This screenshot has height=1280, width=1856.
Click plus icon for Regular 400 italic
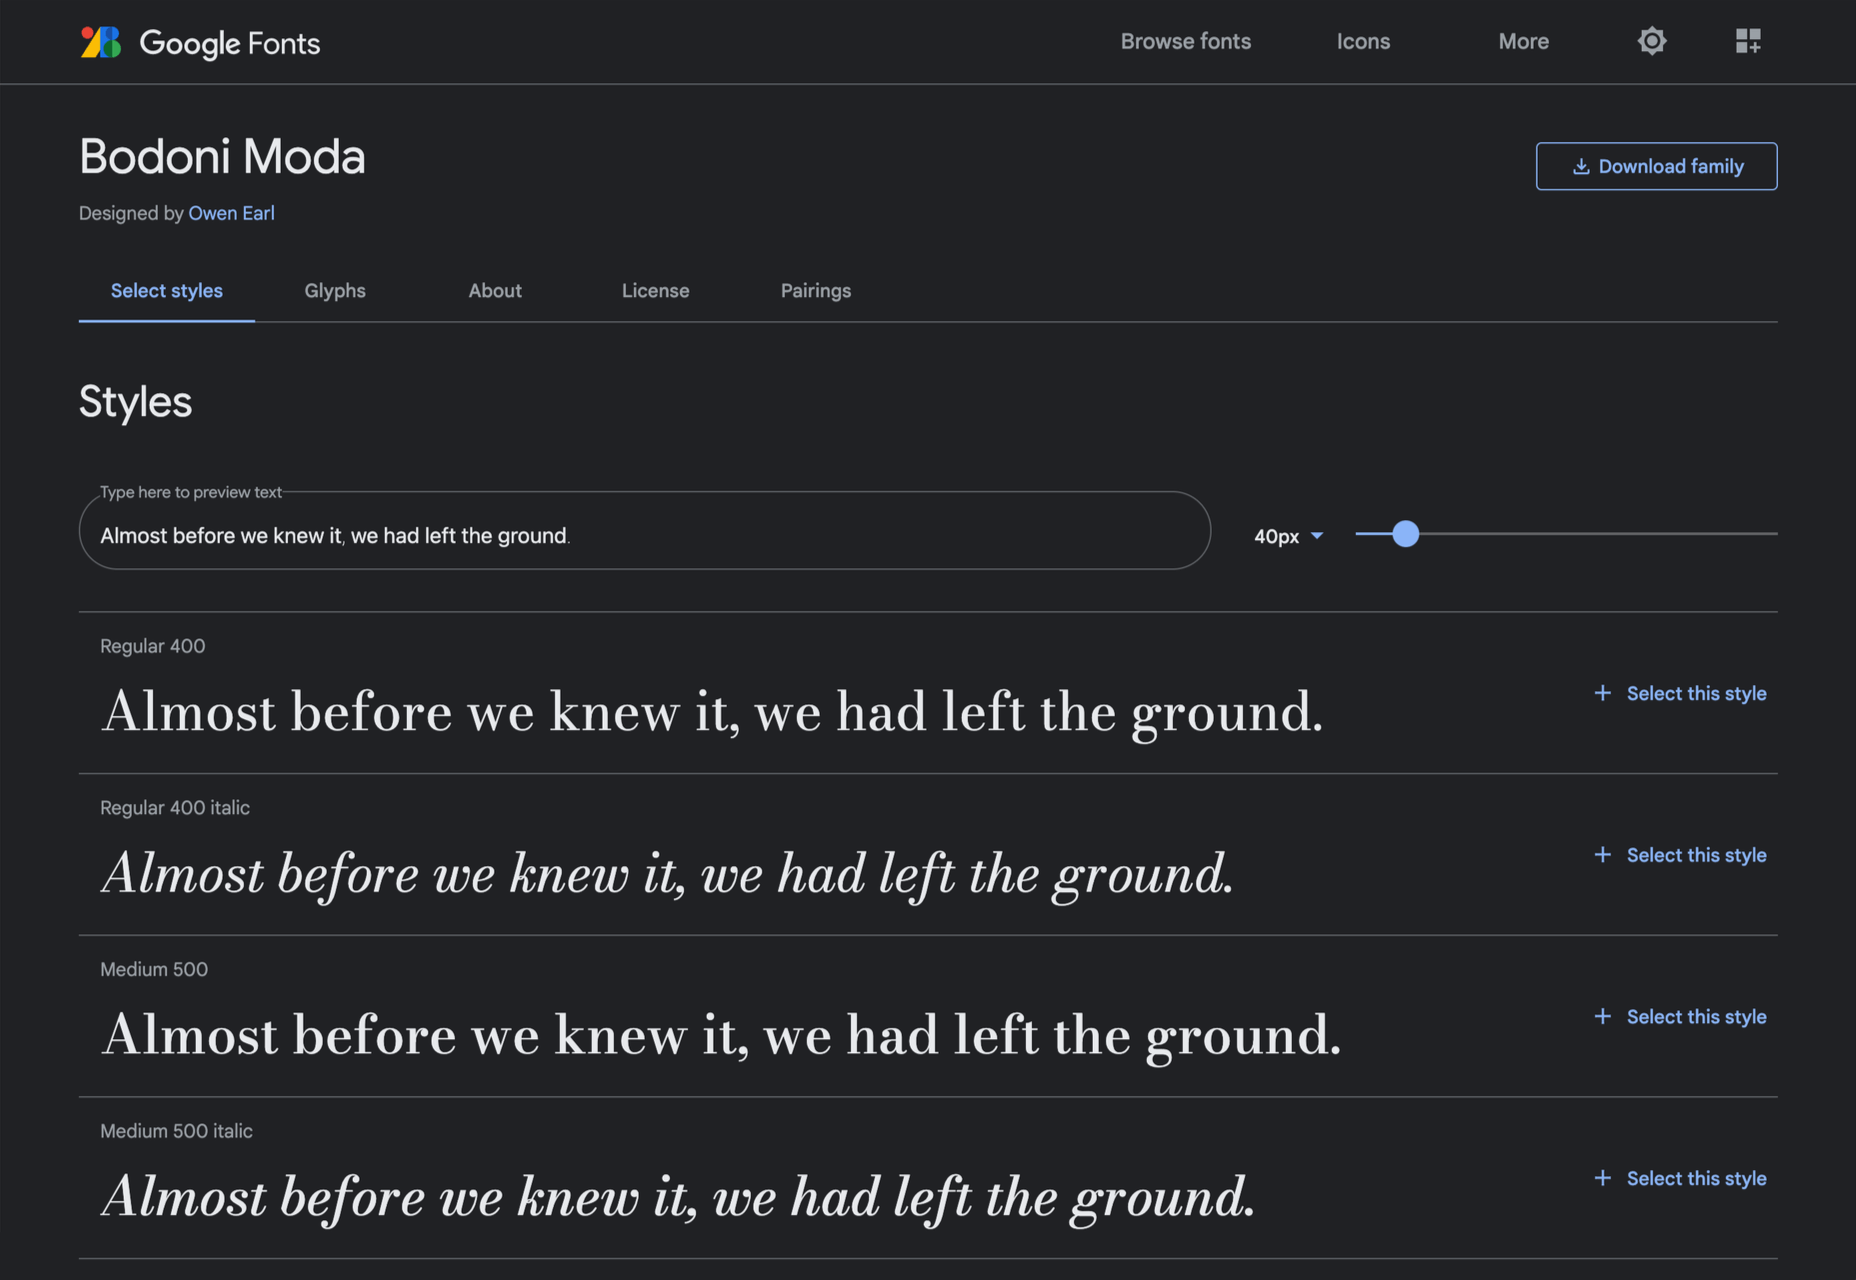coord(1602,855)
